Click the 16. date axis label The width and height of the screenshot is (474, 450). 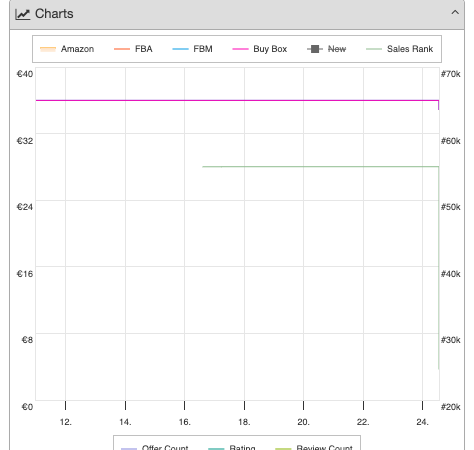coord(185,422)
